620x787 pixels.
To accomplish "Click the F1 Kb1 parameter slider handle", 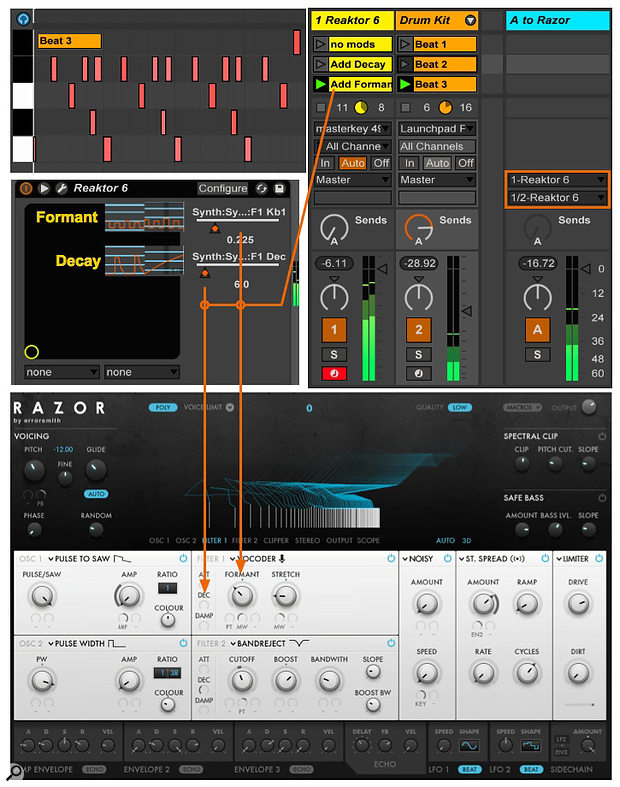I will [x=215, y=228].
